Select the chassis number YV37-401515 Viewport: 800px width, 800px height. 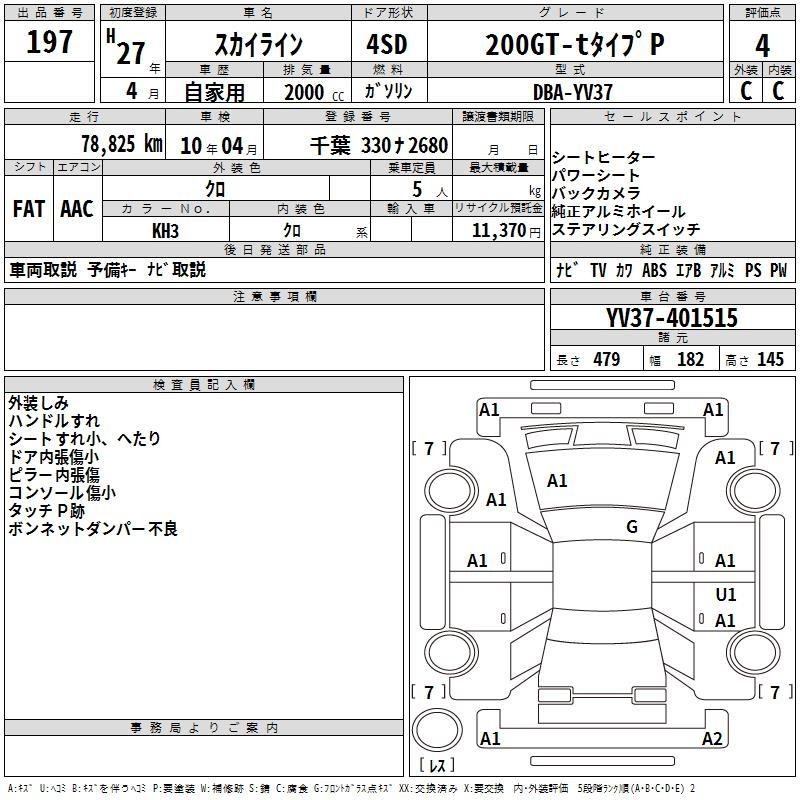[x=672, y=317]
